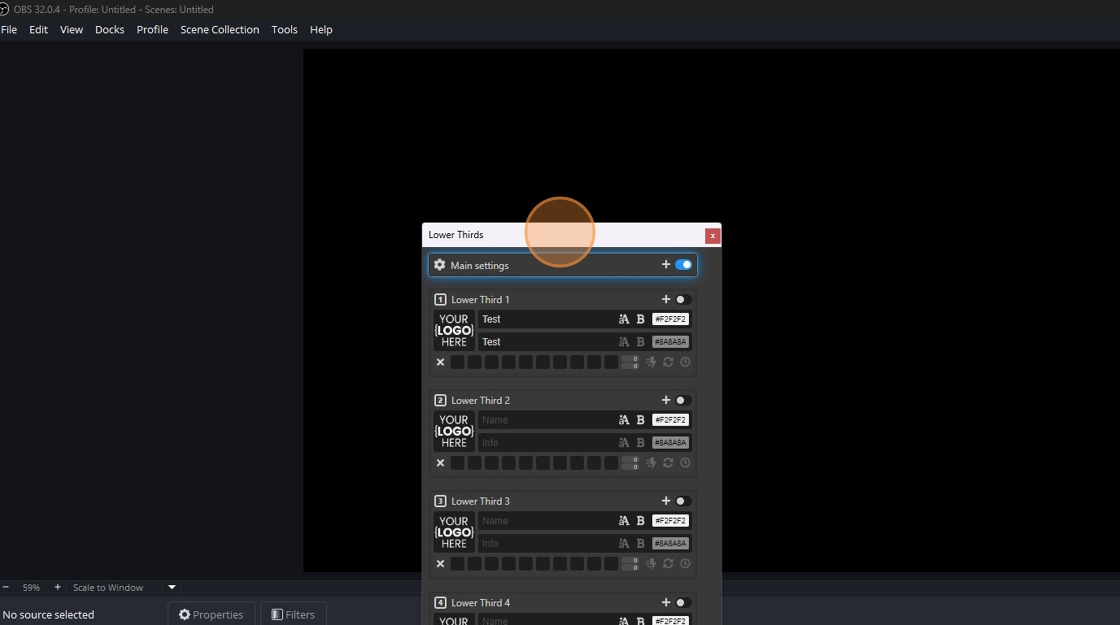Open #F2F2F2 name color of Lower Third 2
The image size is (1120, 625).
(670, 420)
